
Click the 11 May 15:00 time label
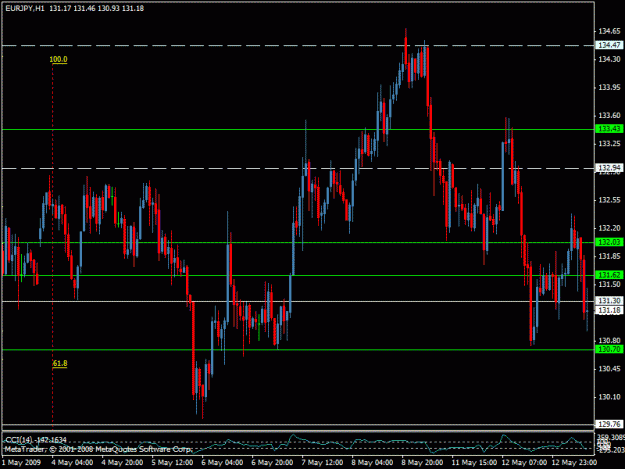[474, 463]
